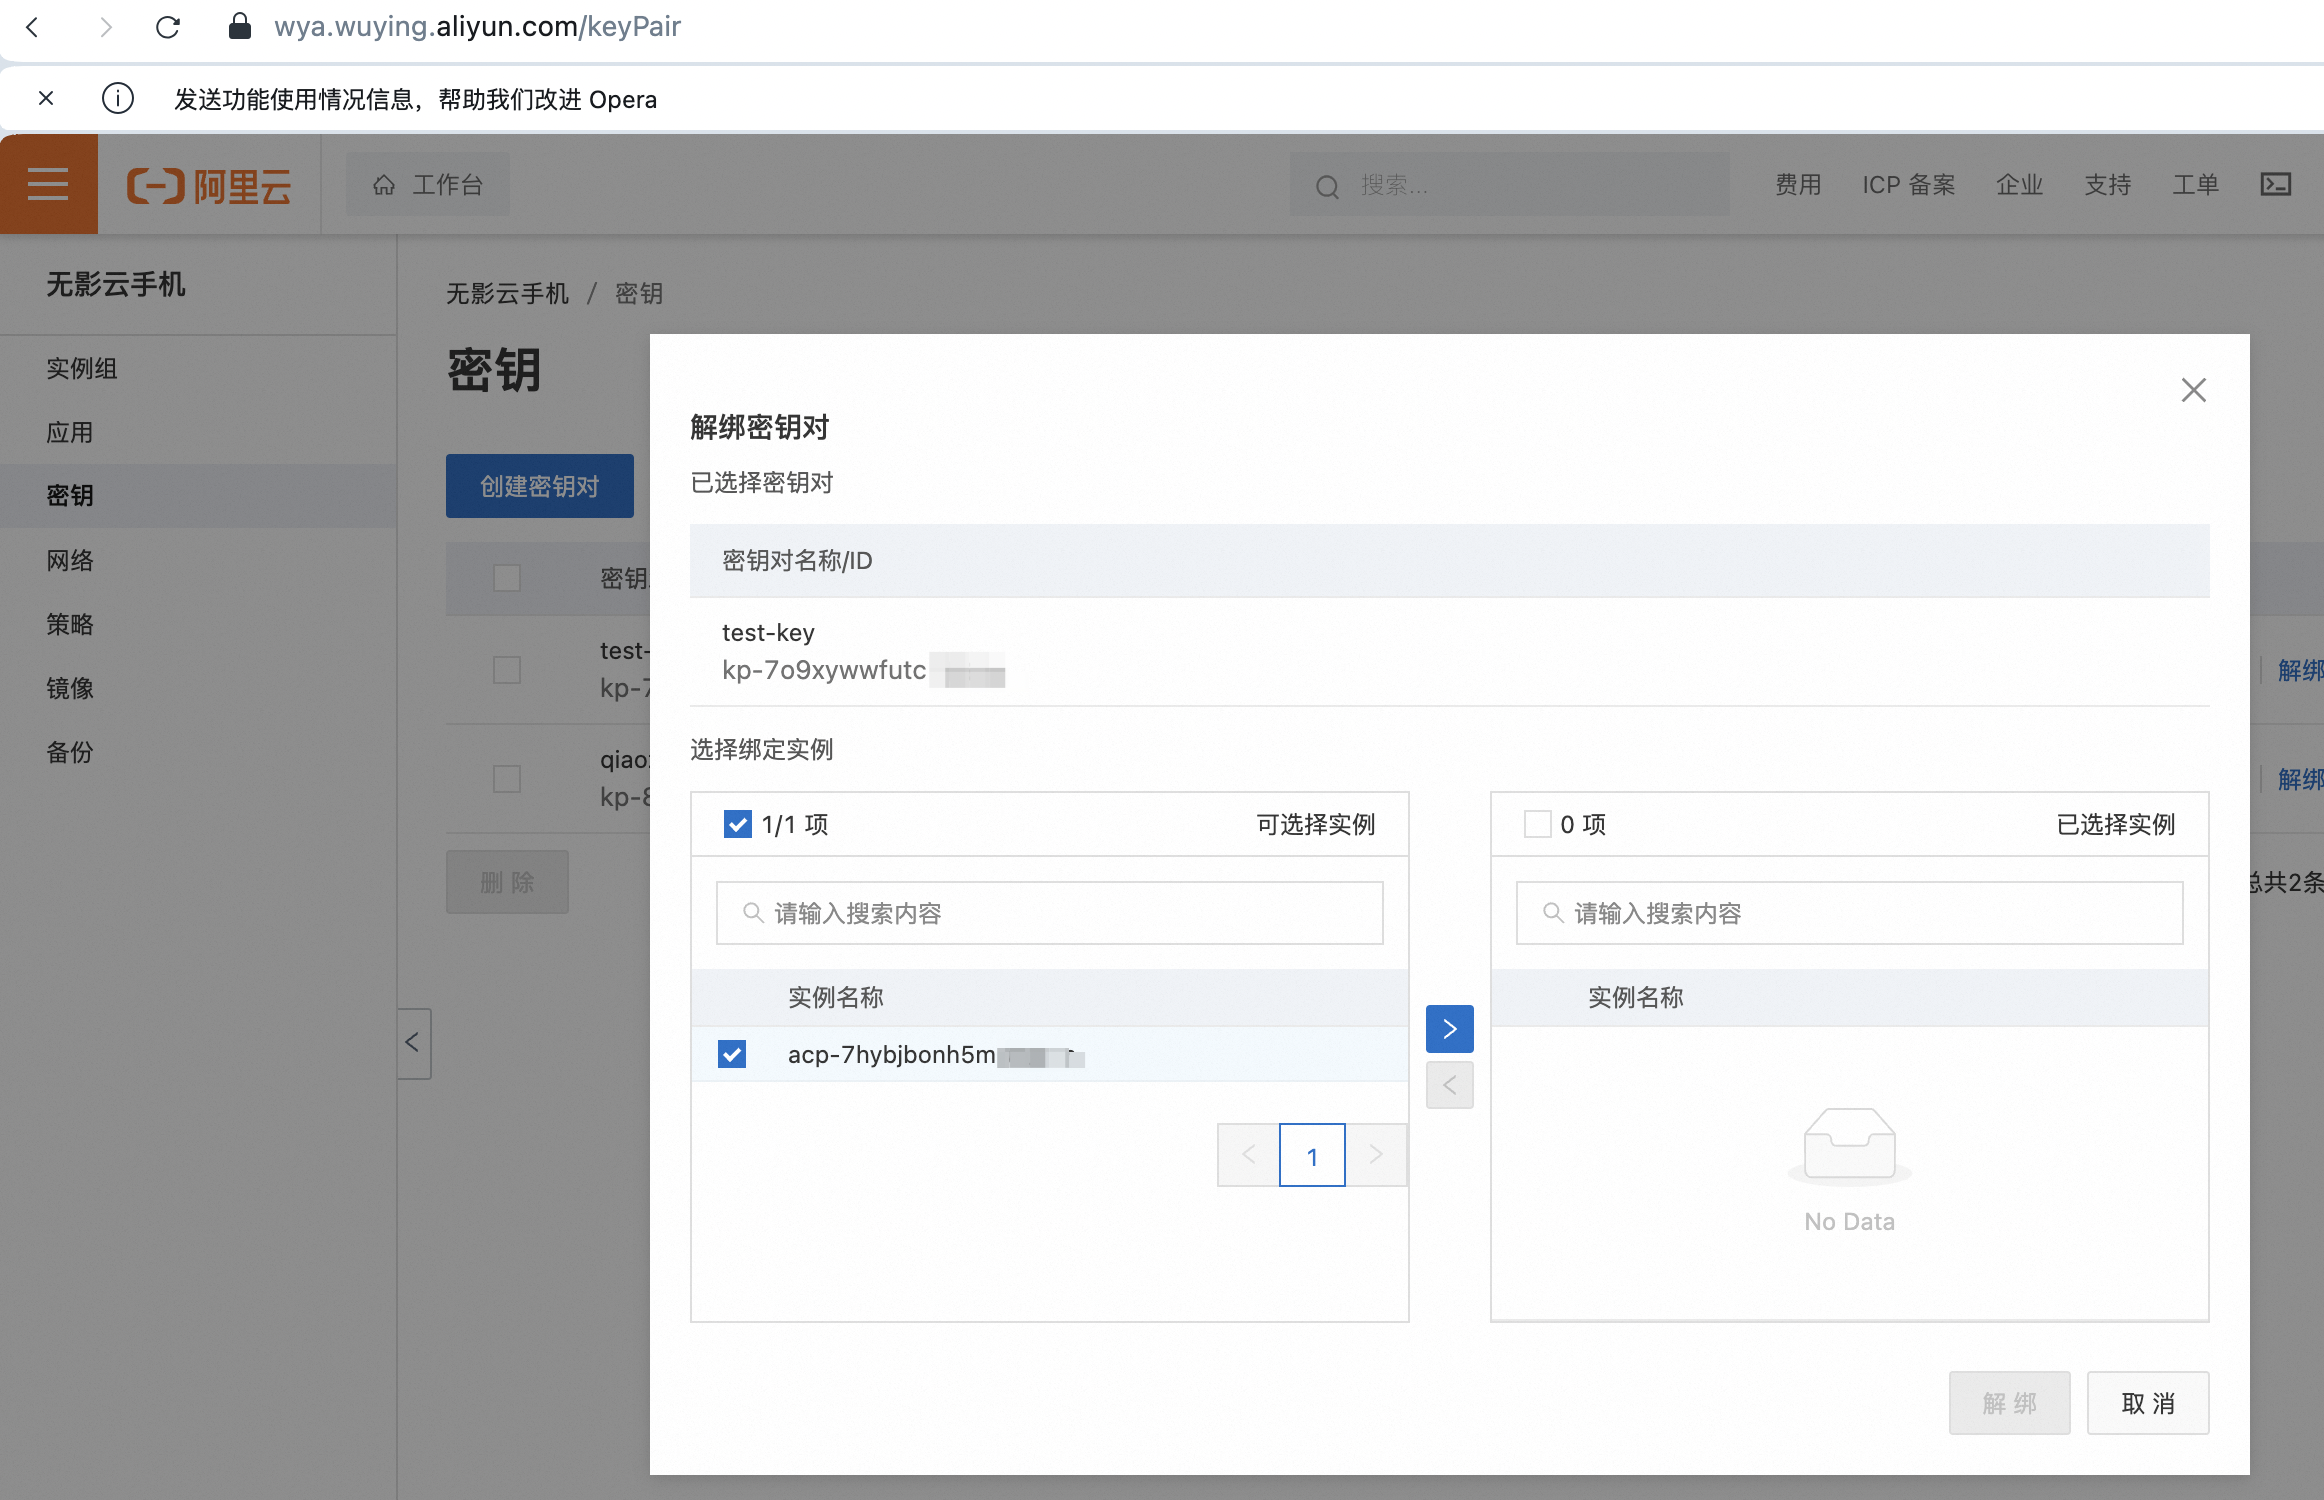Image resolution: width=2324 pixels, height=1500 pixels.
Task: Click the 解绑 link in test-key row
Action: [x=2300, y=670]
